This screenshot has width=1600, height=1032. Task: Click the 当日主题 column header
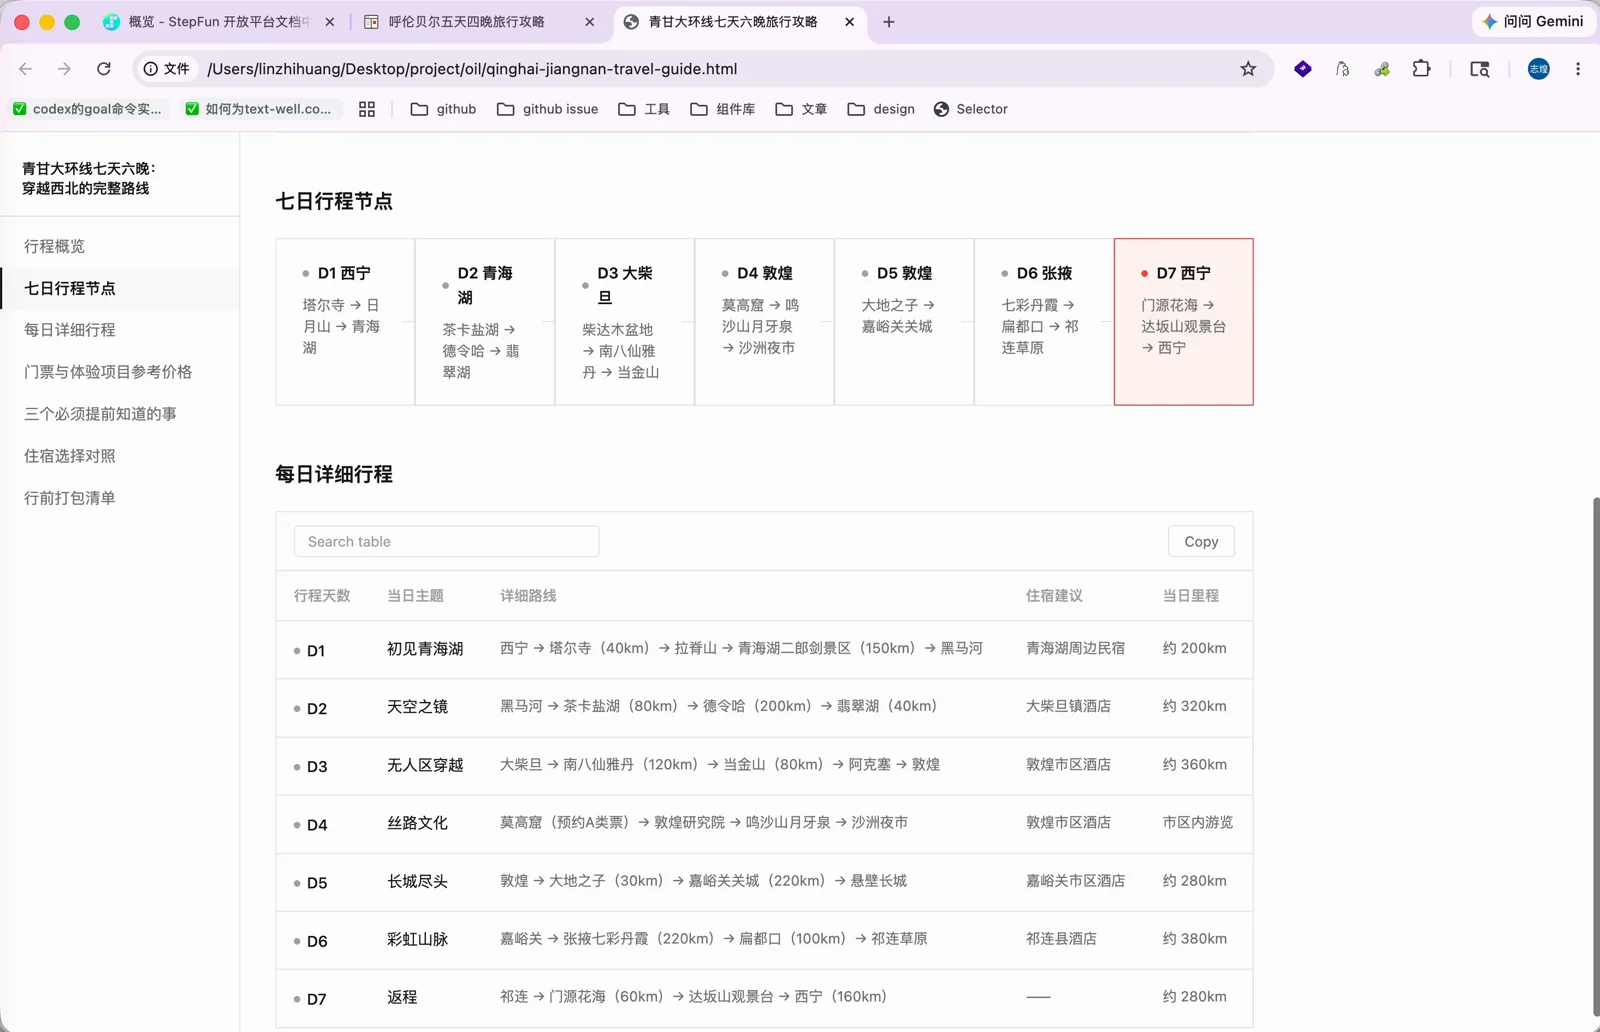click(x=415, y=596)
